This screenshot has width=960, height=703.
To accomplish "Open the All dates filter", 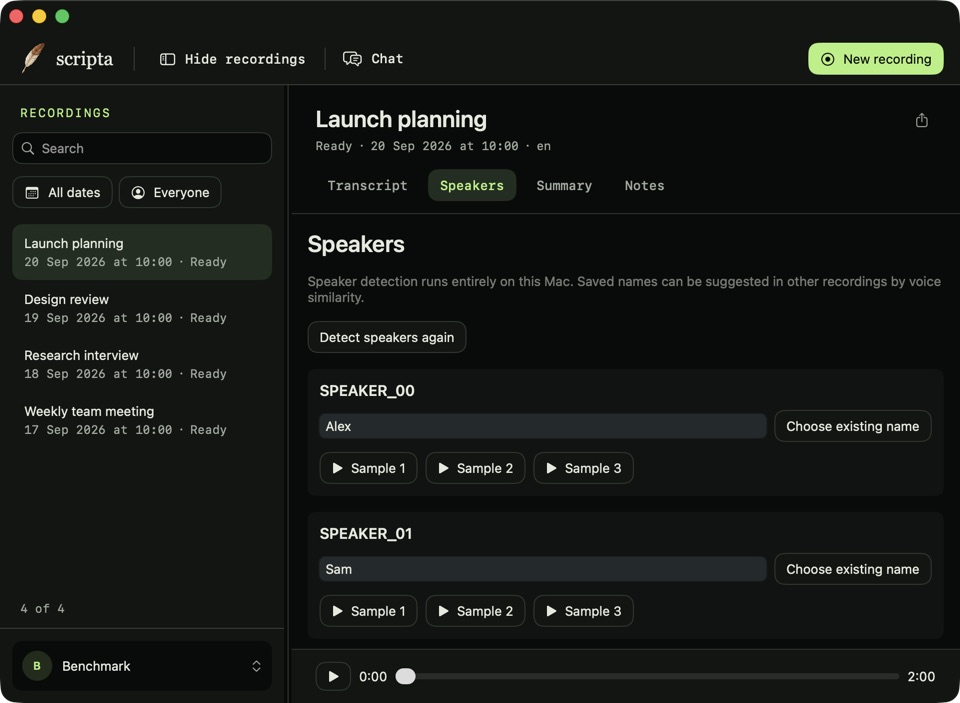I will tap(62, 192).
